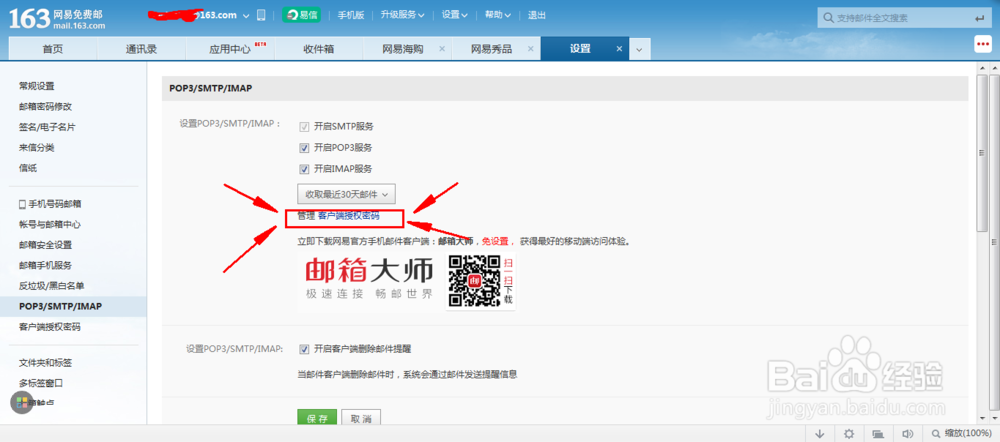Open 反垃圾/黑白名单 settings

52,286
